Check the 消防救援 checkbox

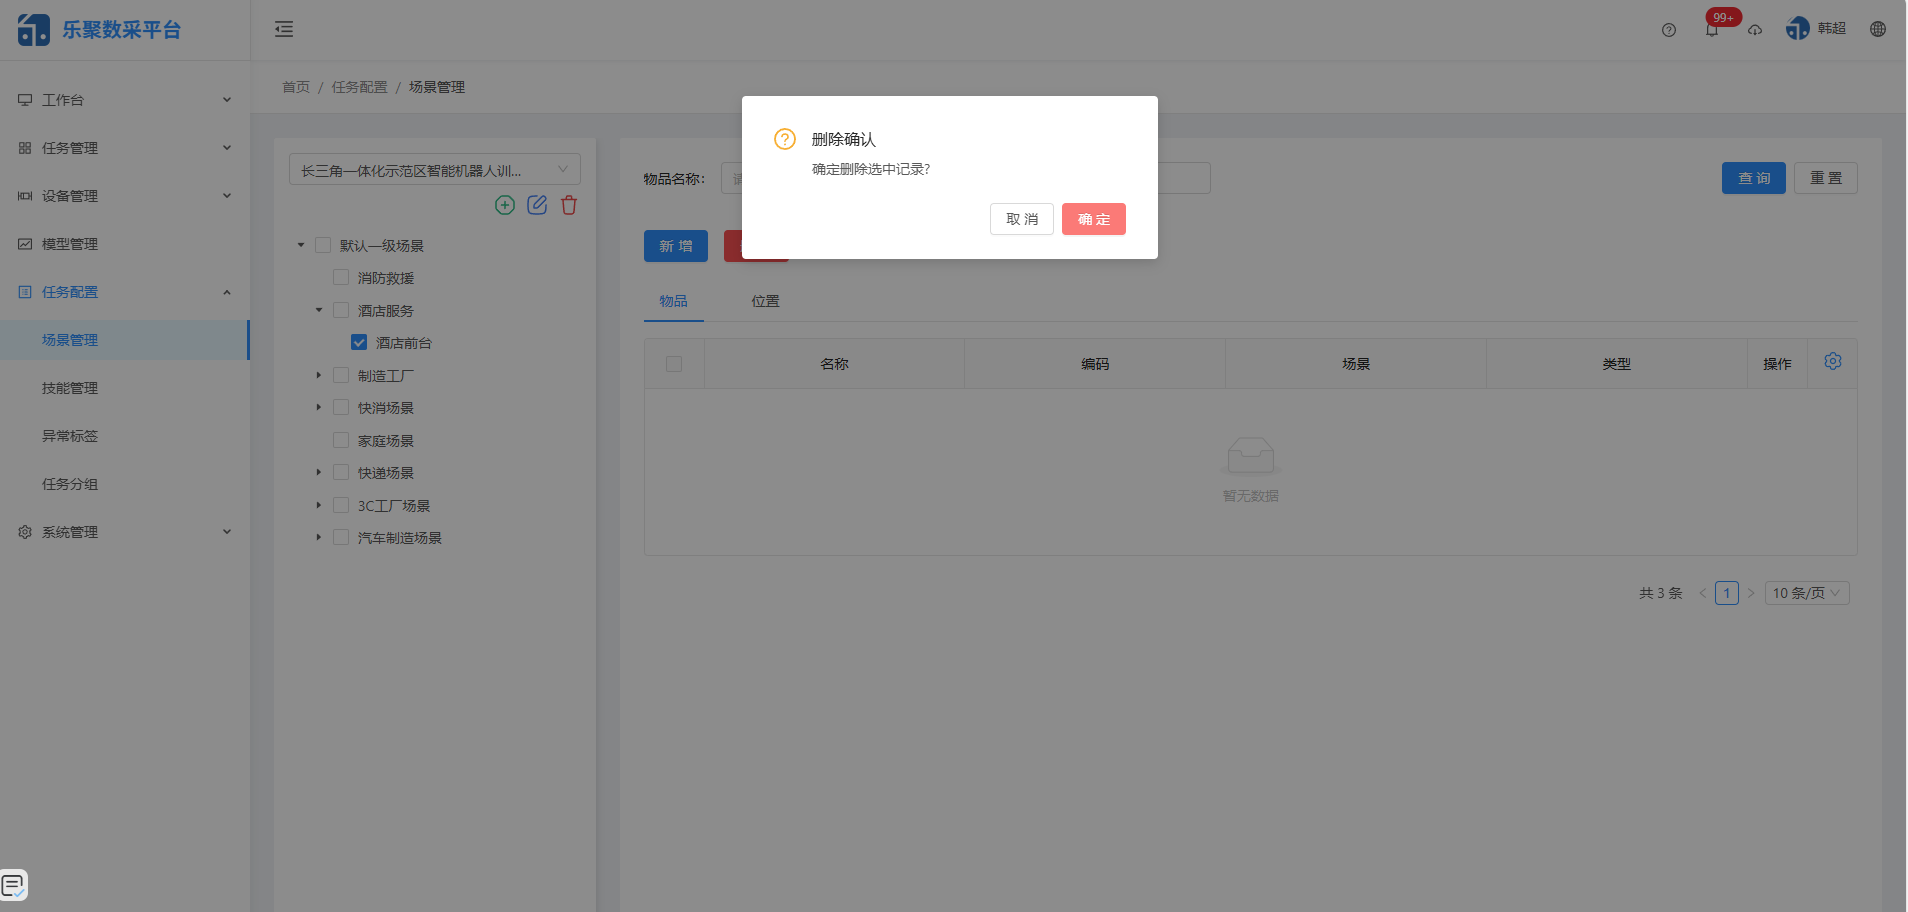[x=341, y=278]
